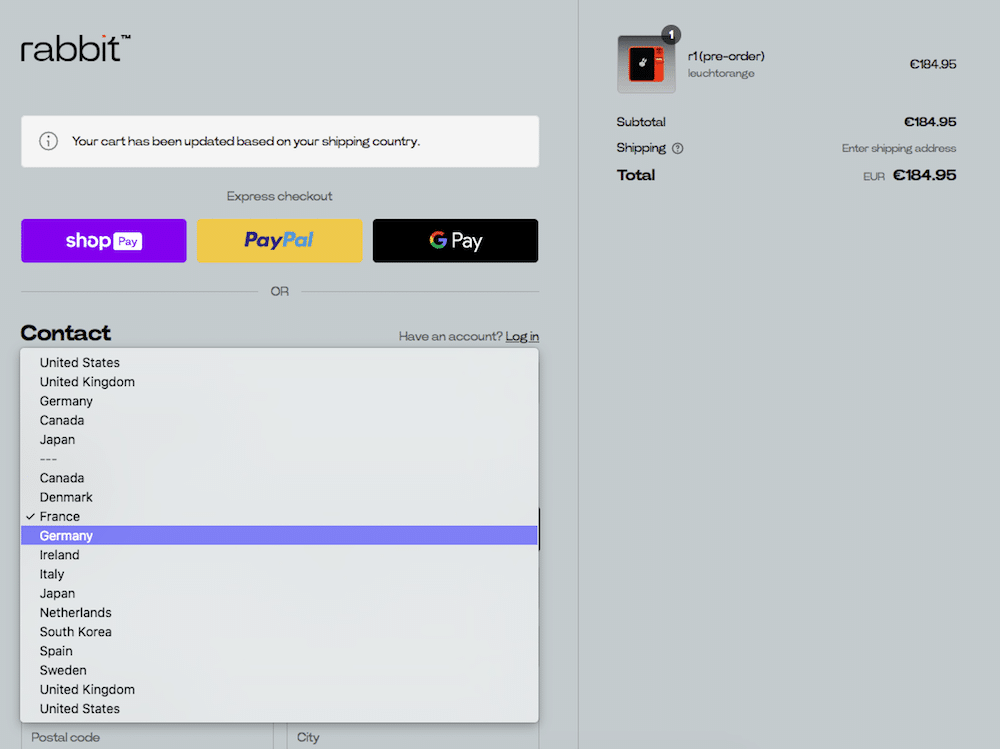Viewport: 1000px width, 749px height.
Task: Choose United Kingdom below Sweden
Action: (279, 689)
